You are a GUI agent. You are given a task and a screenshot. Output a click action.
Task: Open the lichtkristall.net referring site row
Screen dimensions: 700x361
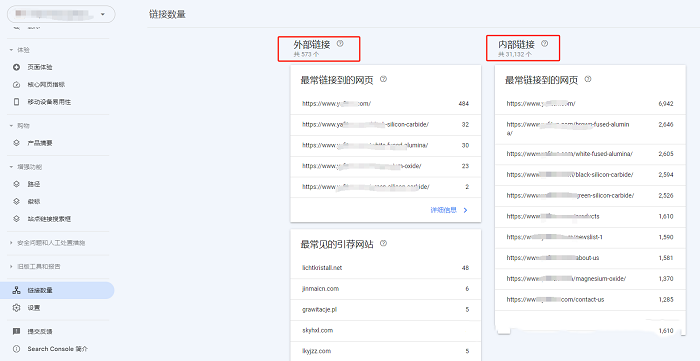tap(386, 268)
